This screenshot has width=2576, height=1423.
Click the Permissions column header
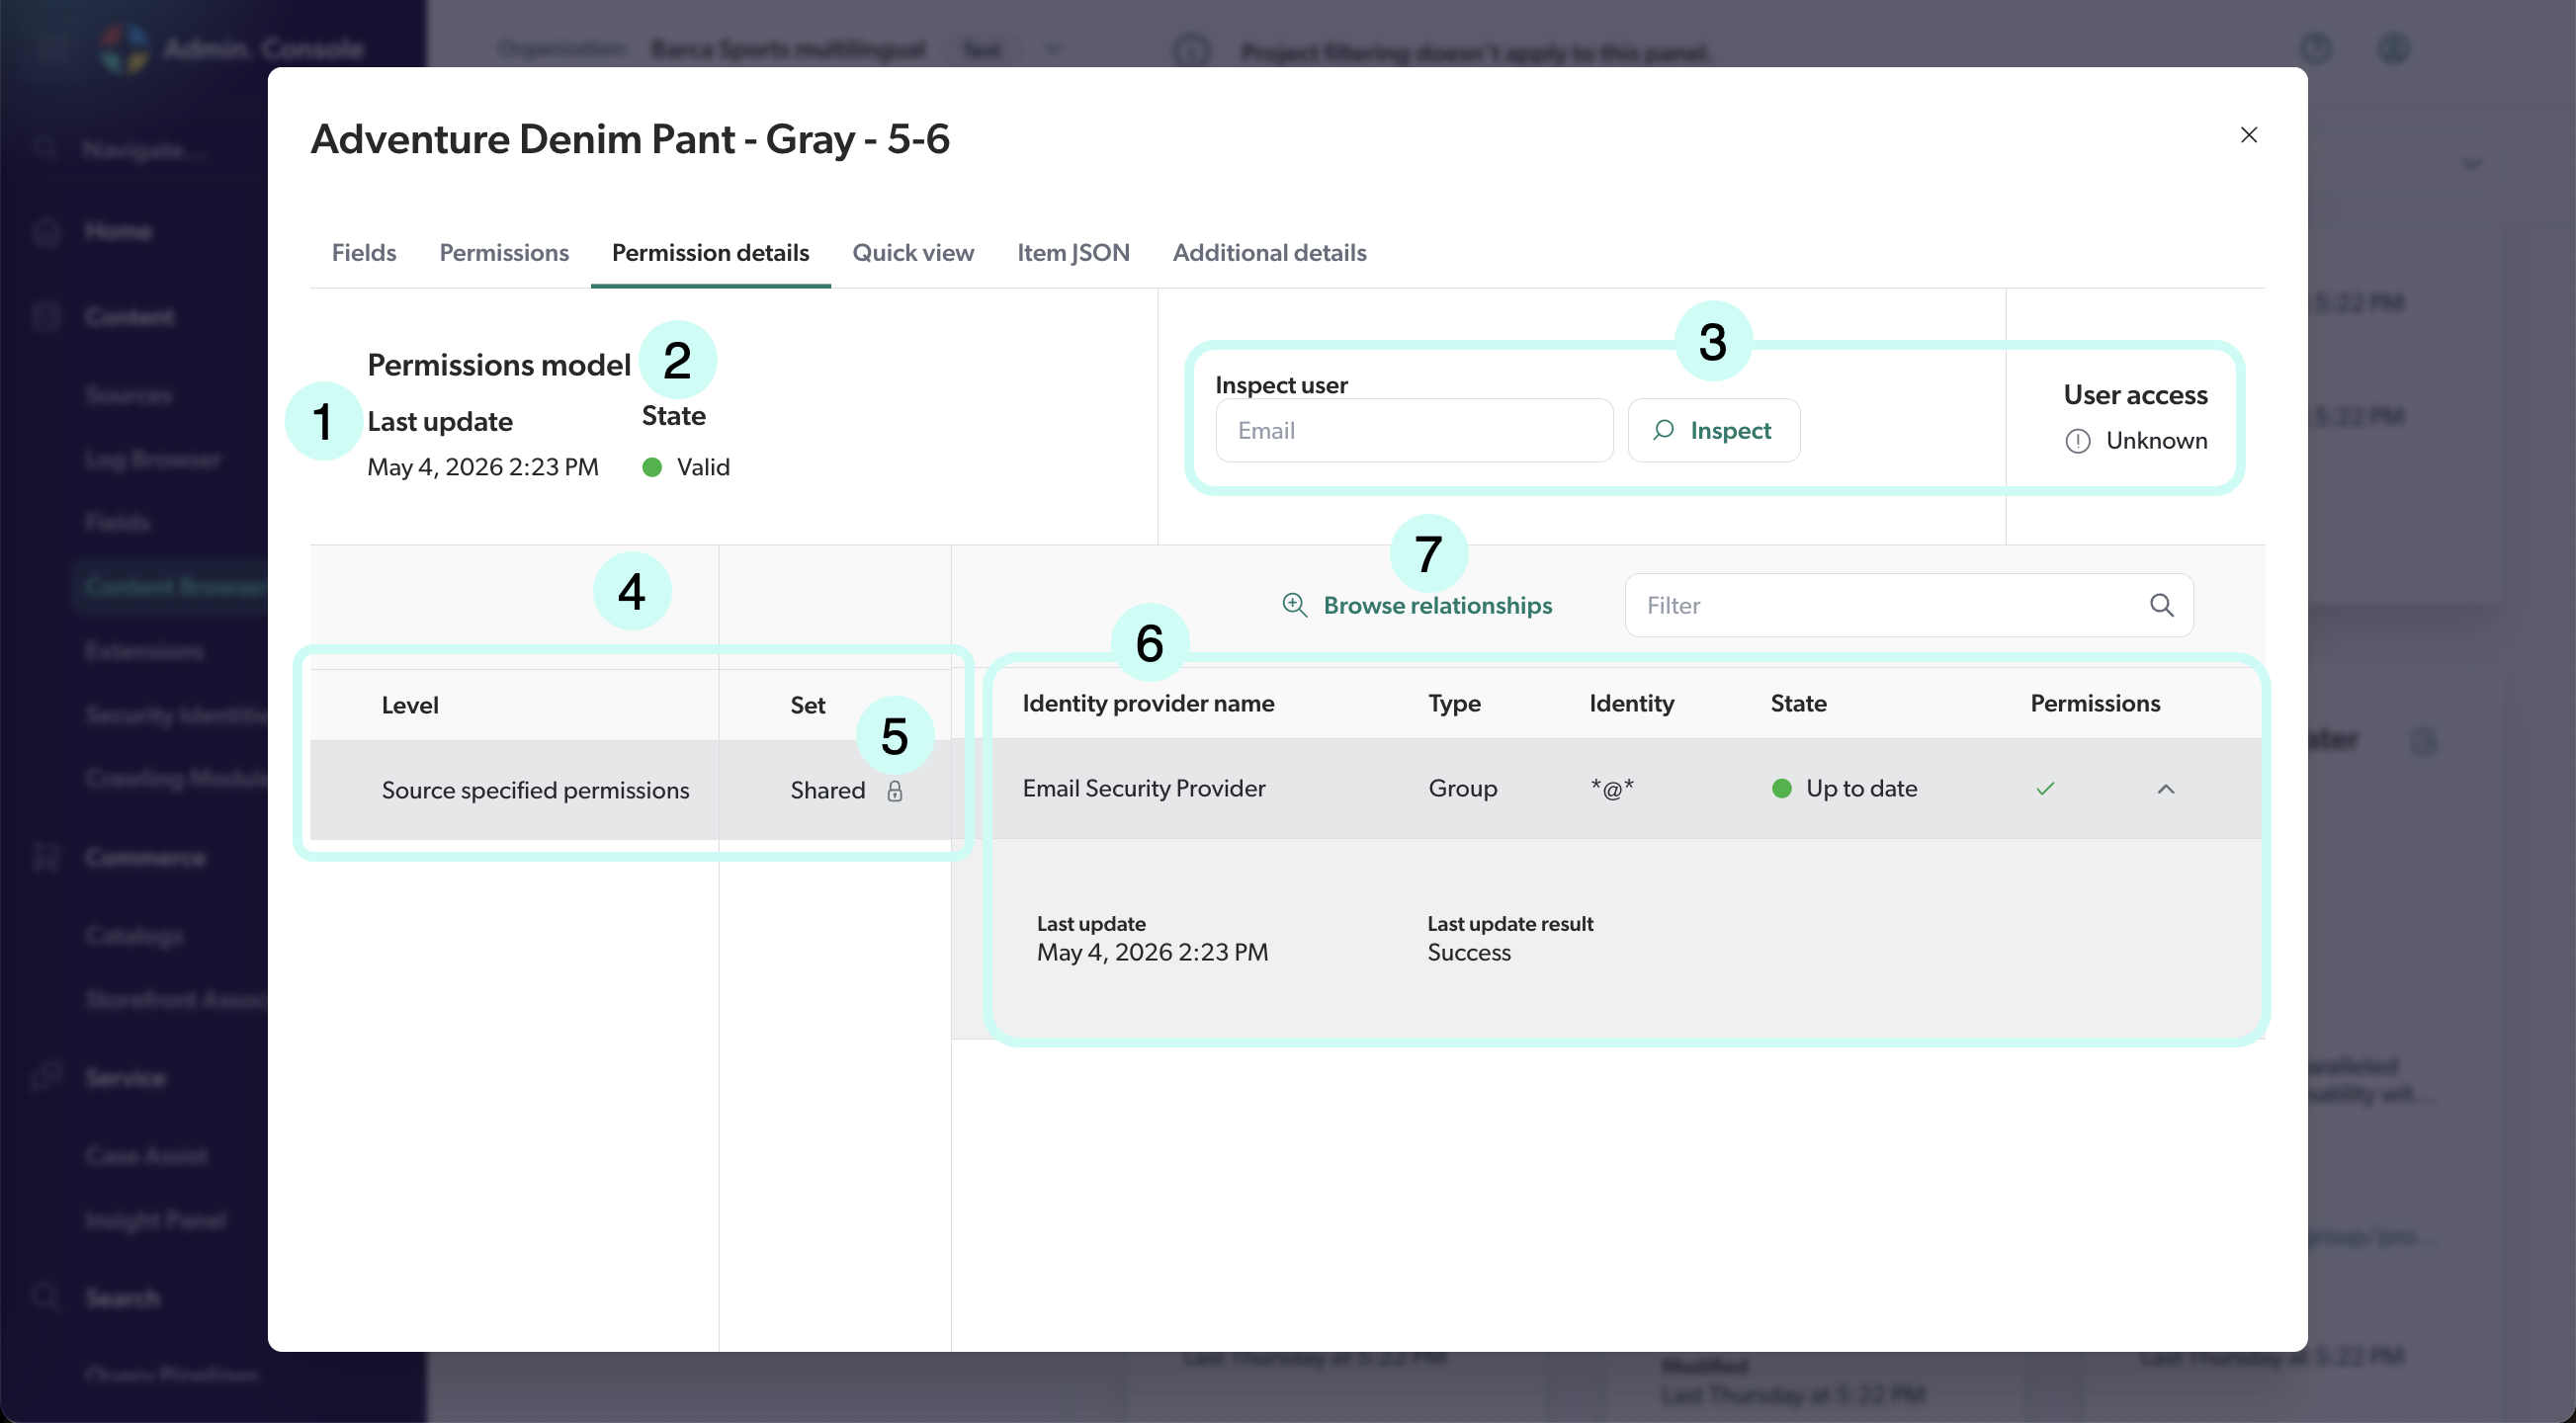(x=2095, y=703)
